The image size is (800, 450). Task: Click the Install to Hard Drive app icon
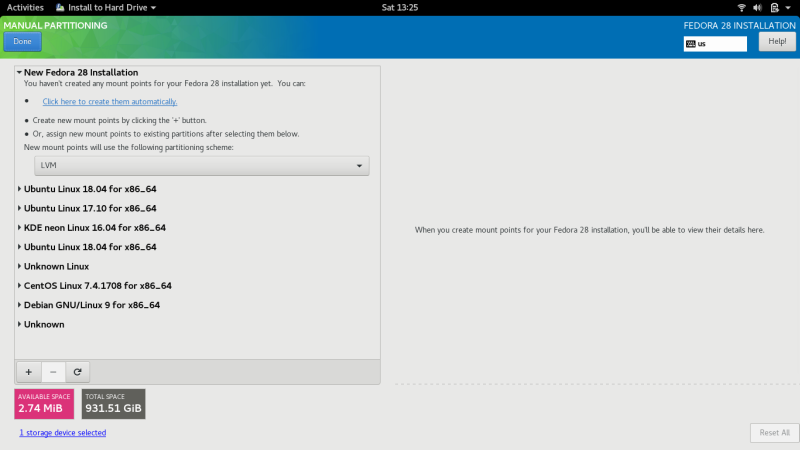pos(60,8)
